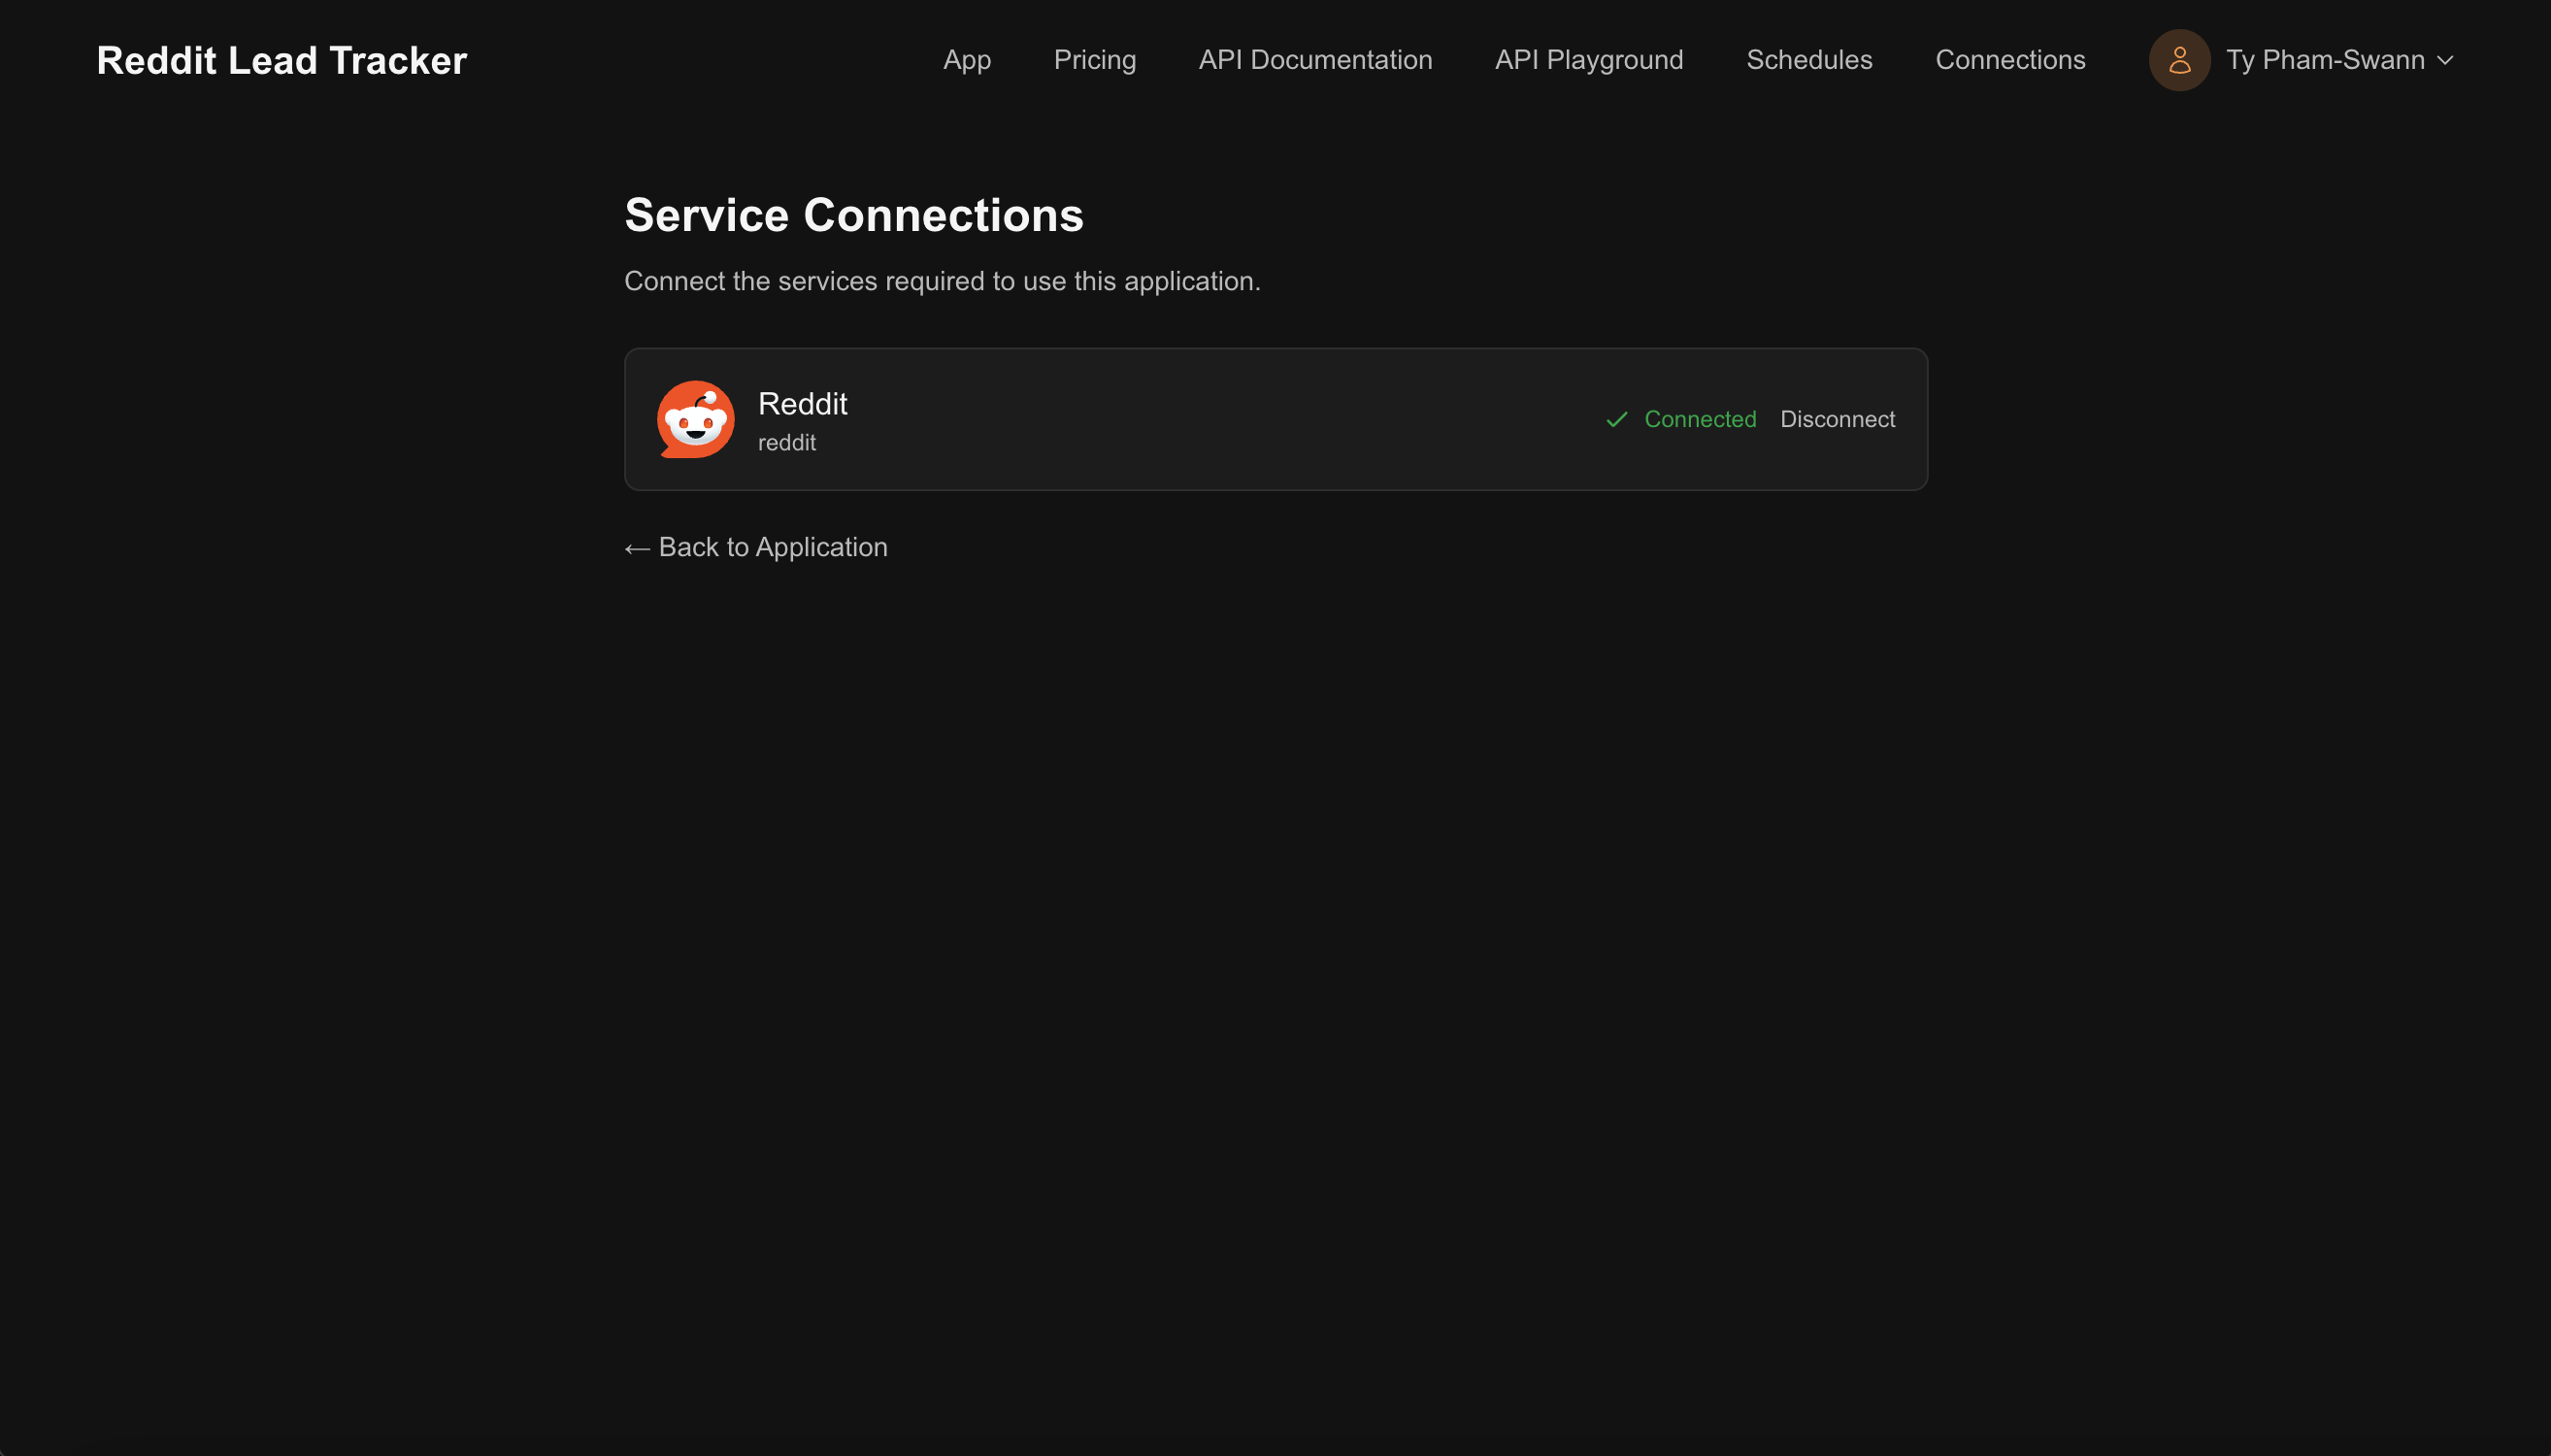This screenshot has width=2551, height=1456.
Task: Click the Reddit logo icon in the connection card
Action: point(694,419)
